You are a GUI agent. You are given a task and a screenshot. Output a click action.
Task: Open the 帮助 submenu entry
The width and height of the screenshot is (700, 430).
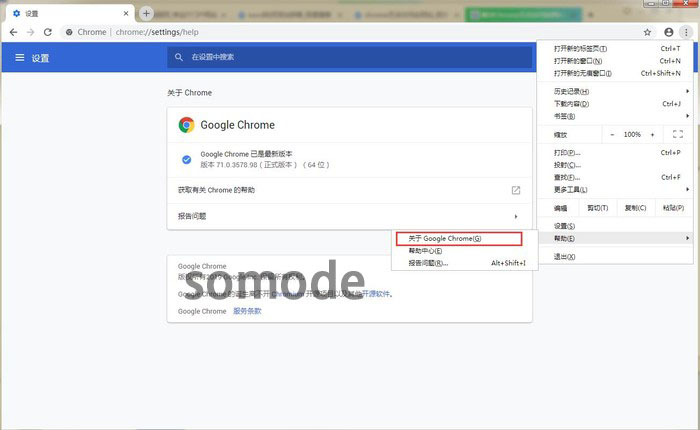(615, 238)
